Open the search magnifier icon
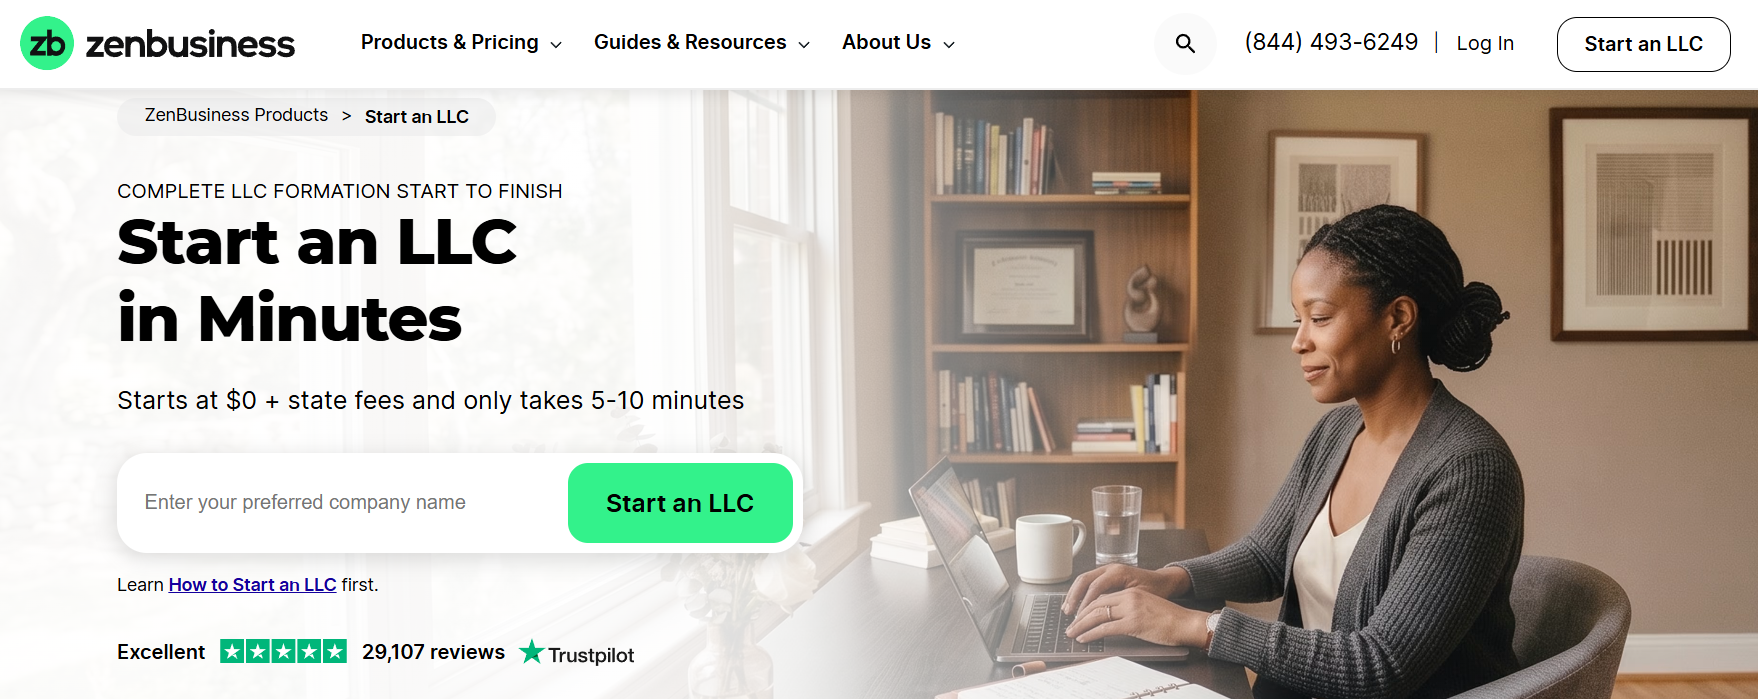The image size is (1758, 699). 1185,44
